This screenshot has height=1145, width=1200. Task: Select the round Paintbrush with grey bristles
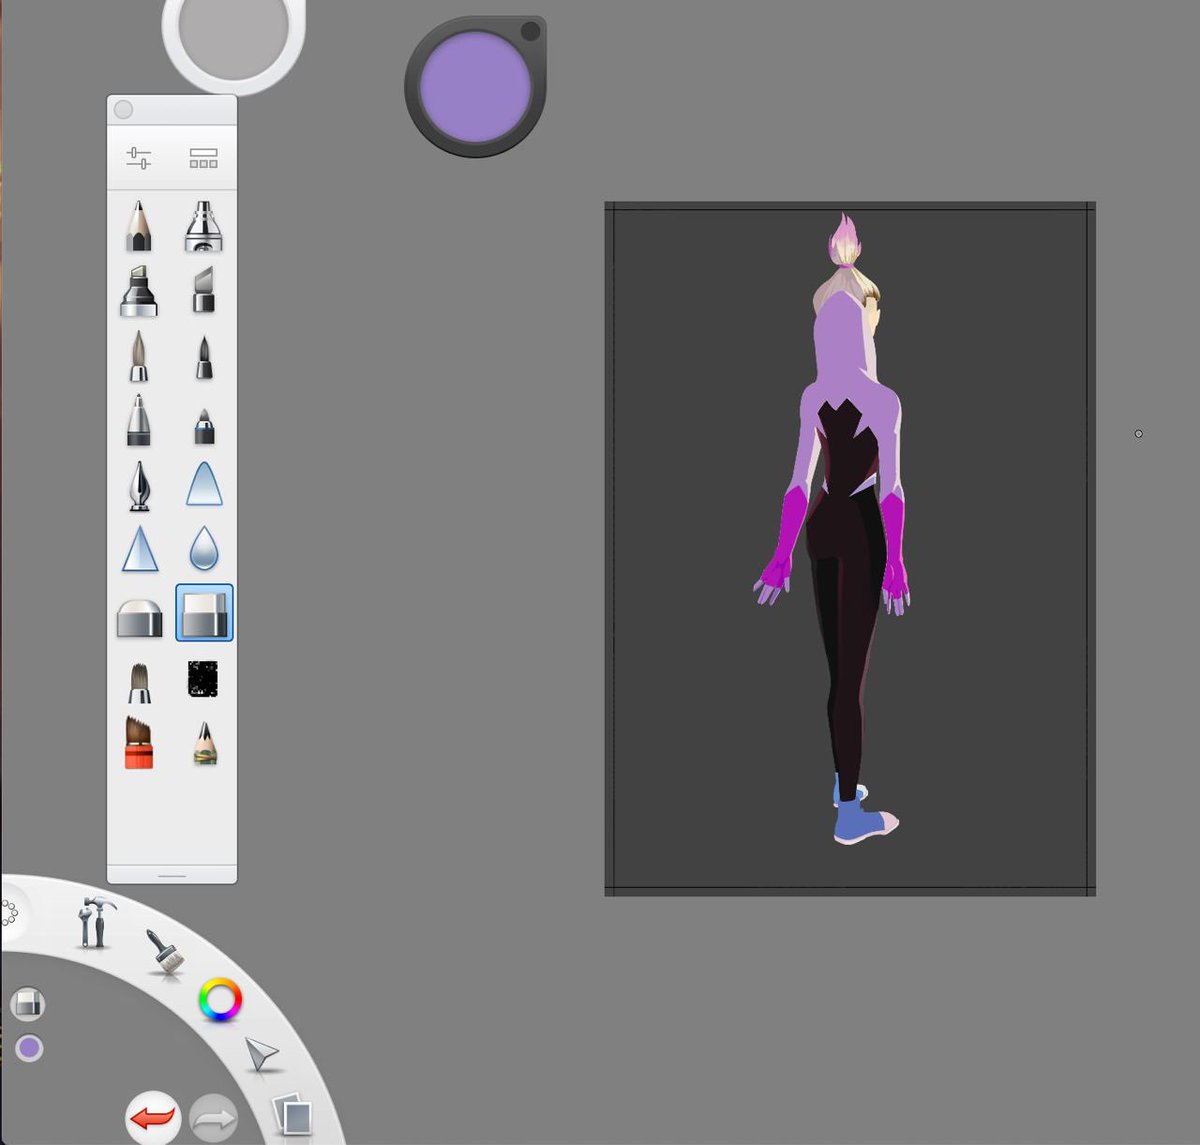(x=139, y=357)
